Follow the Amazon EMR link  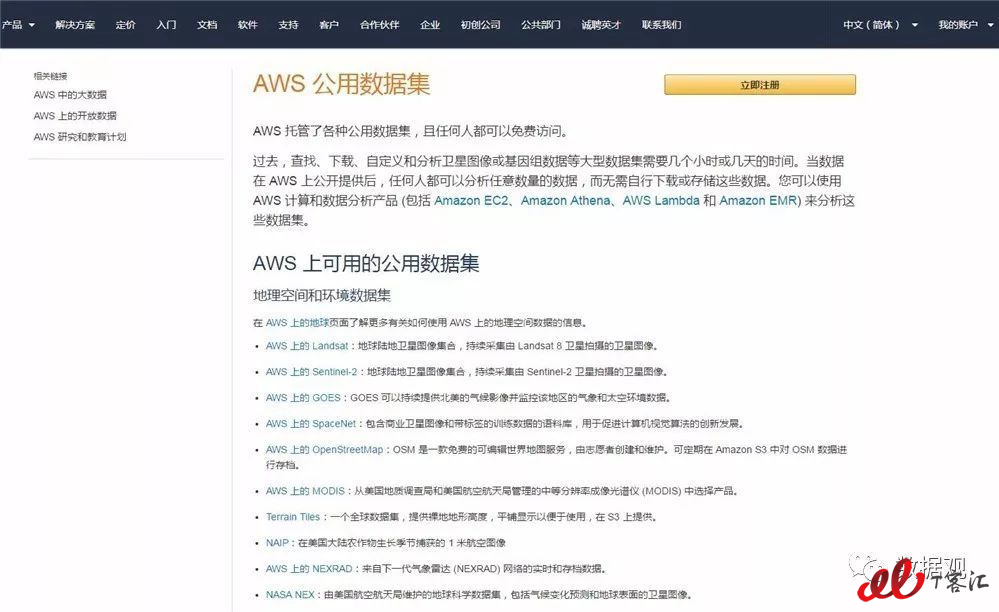tap(758, 201)
